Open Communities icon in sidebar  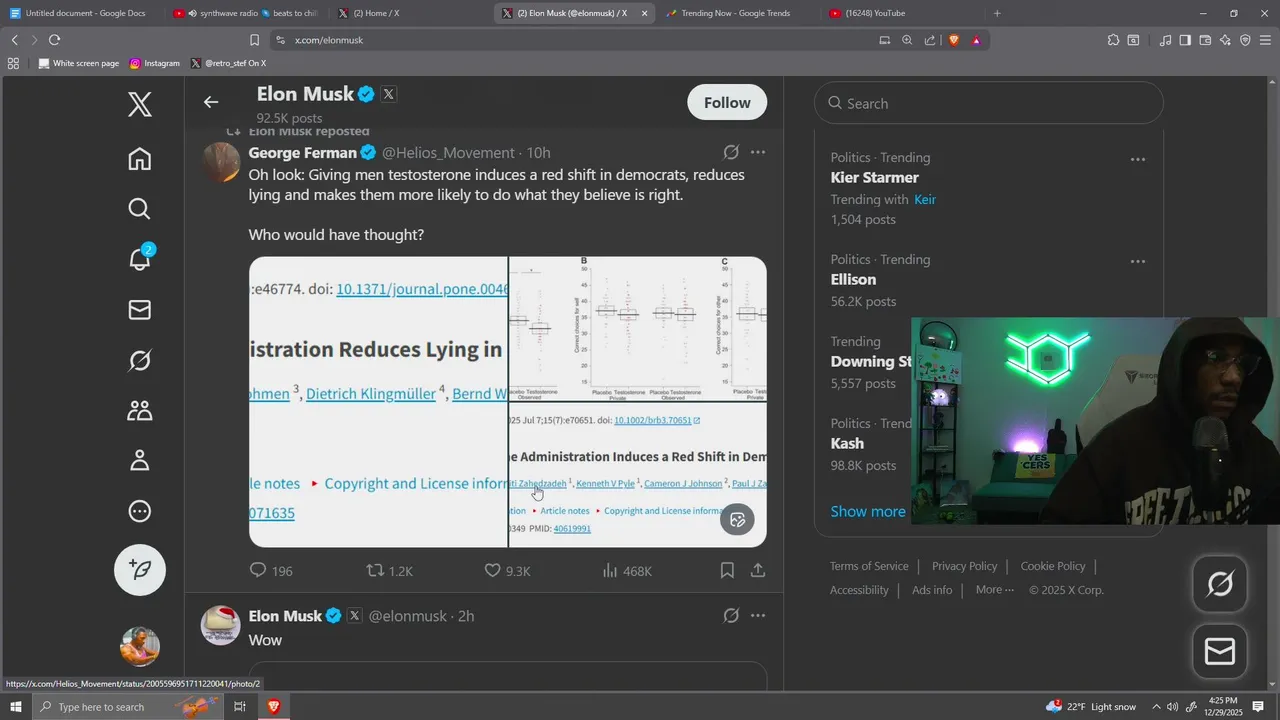pyautogui.click(x=140, y=410)
